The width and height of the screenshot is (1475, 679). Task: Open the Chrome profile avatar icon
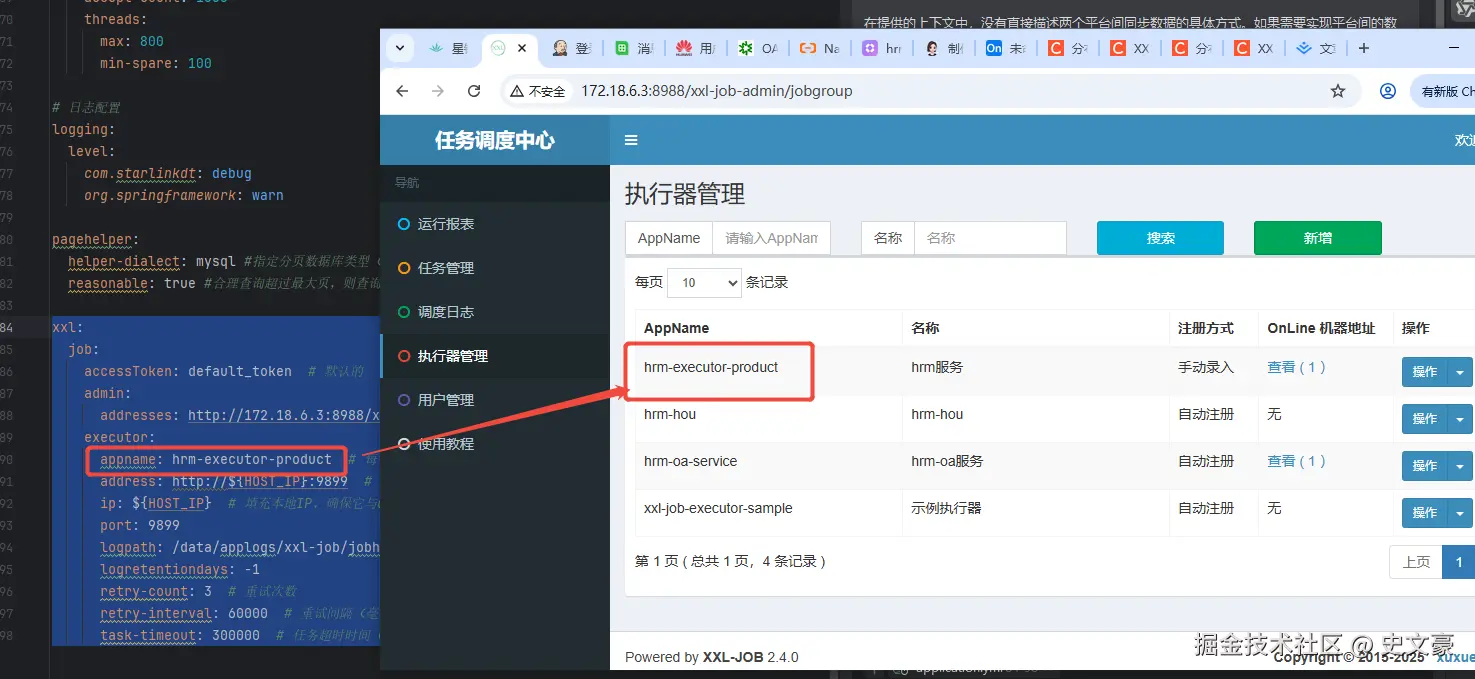(x=1388, y=91)
